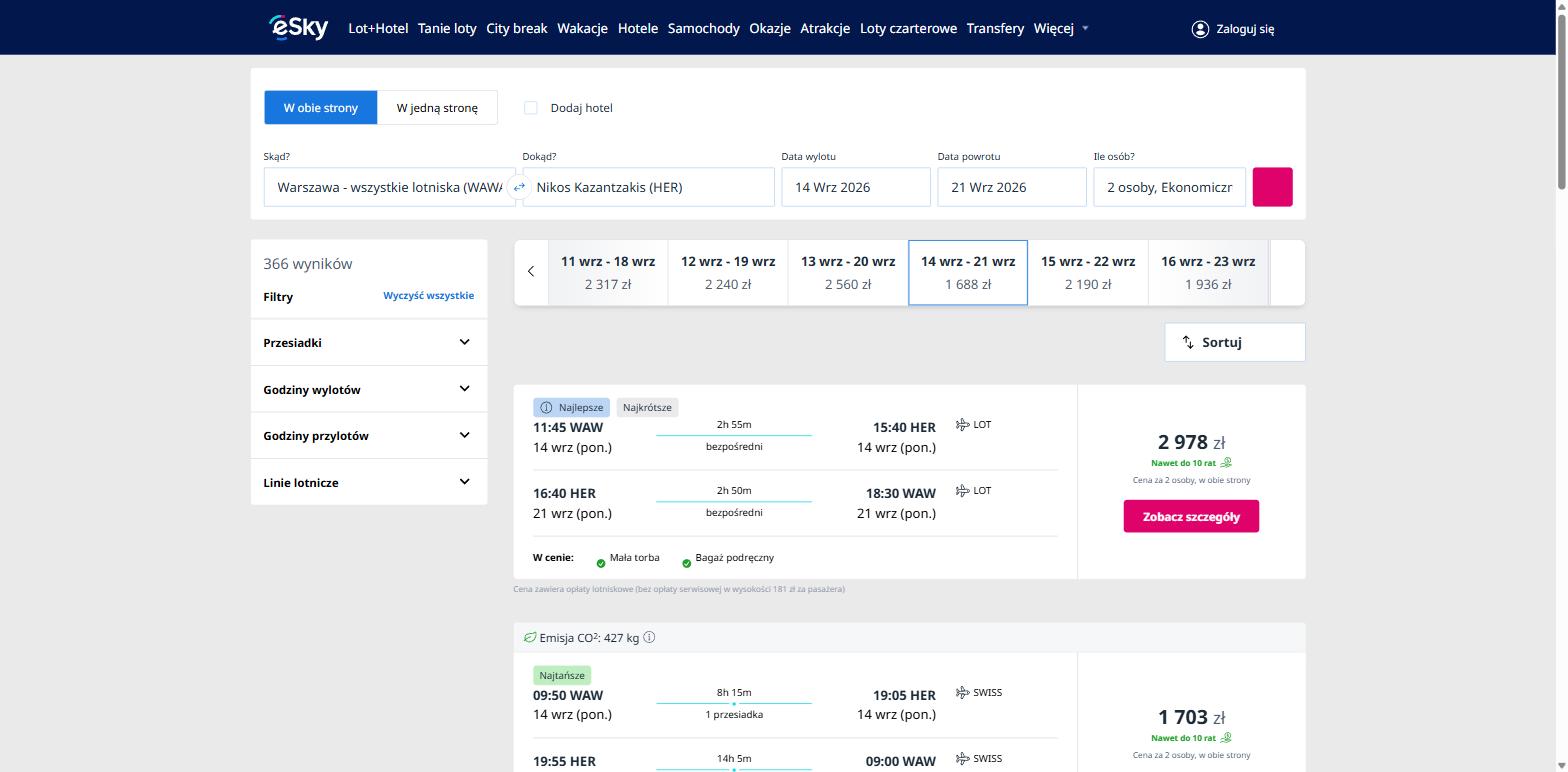Screen dimensions: 1568x772
Task: Show earlier date ranges with the left chevron
Action: coord(531,272)
